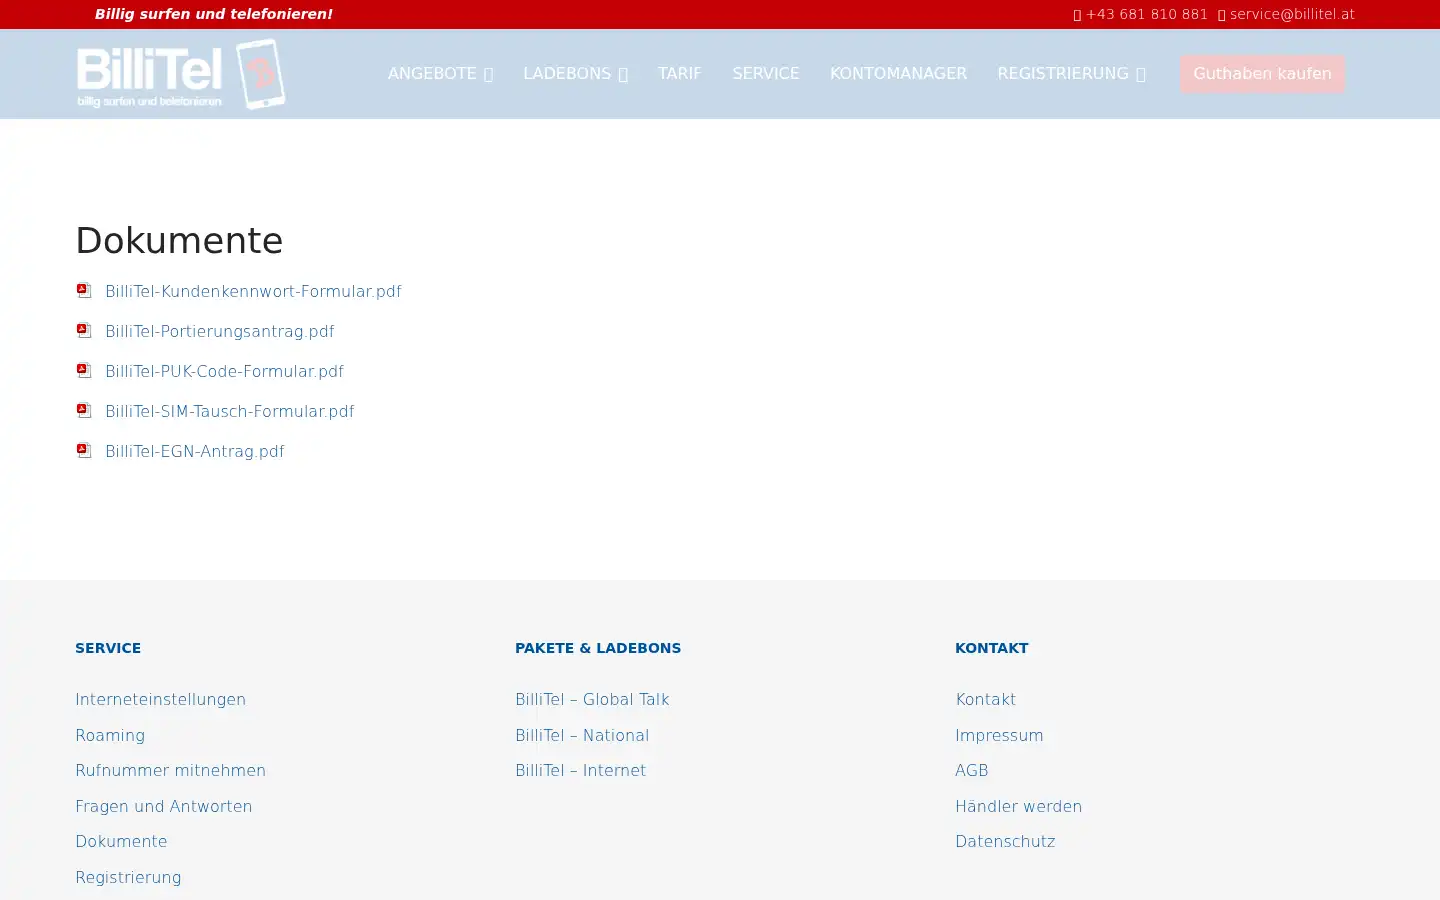Click the BilliTel logo in the header
Image resolution: width=1440 pixels, height=900 pixels.
coord(181,74)
